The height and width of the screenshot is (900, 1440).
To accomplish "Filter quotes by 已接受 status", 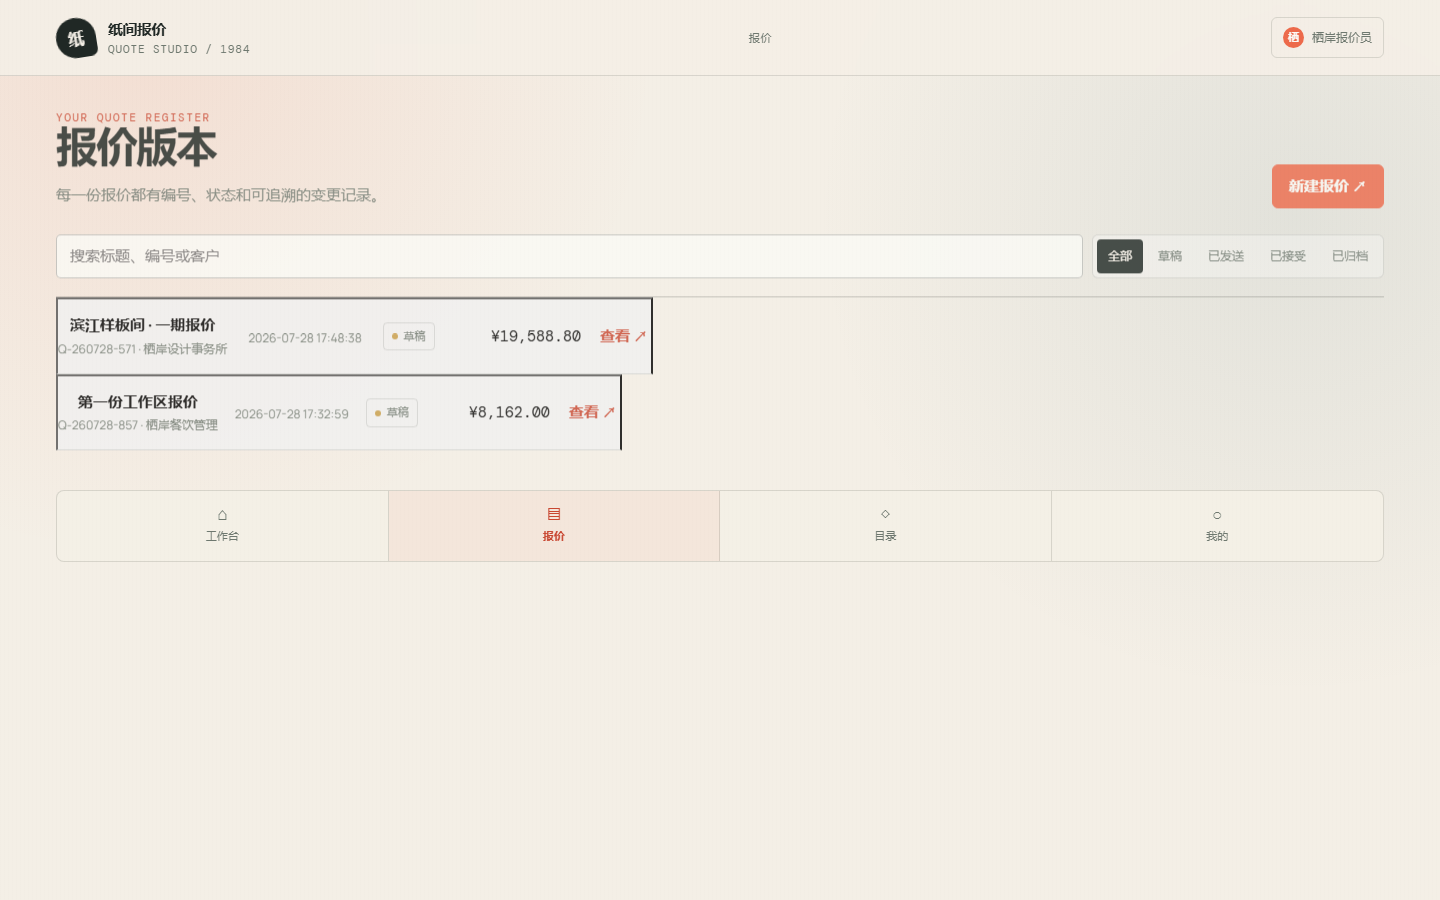I will point(1288,256).
